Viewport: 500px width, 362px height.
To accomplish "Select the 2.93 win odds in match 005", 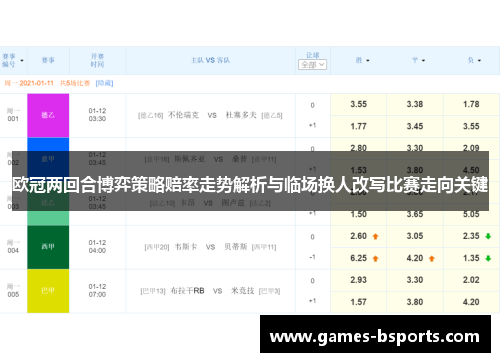I will (x=358, y=280).
